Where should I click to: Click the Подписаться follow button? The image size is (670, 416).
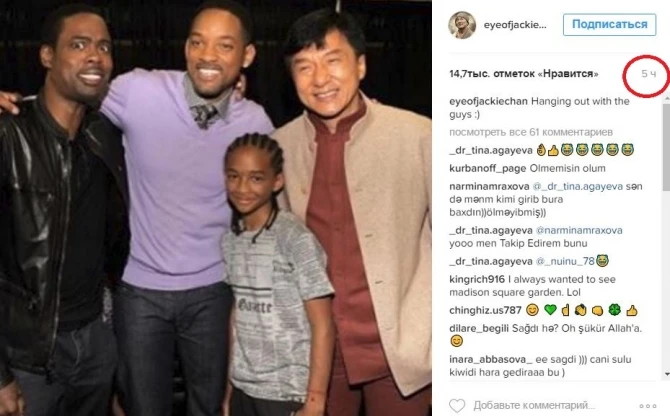(609, 24)
